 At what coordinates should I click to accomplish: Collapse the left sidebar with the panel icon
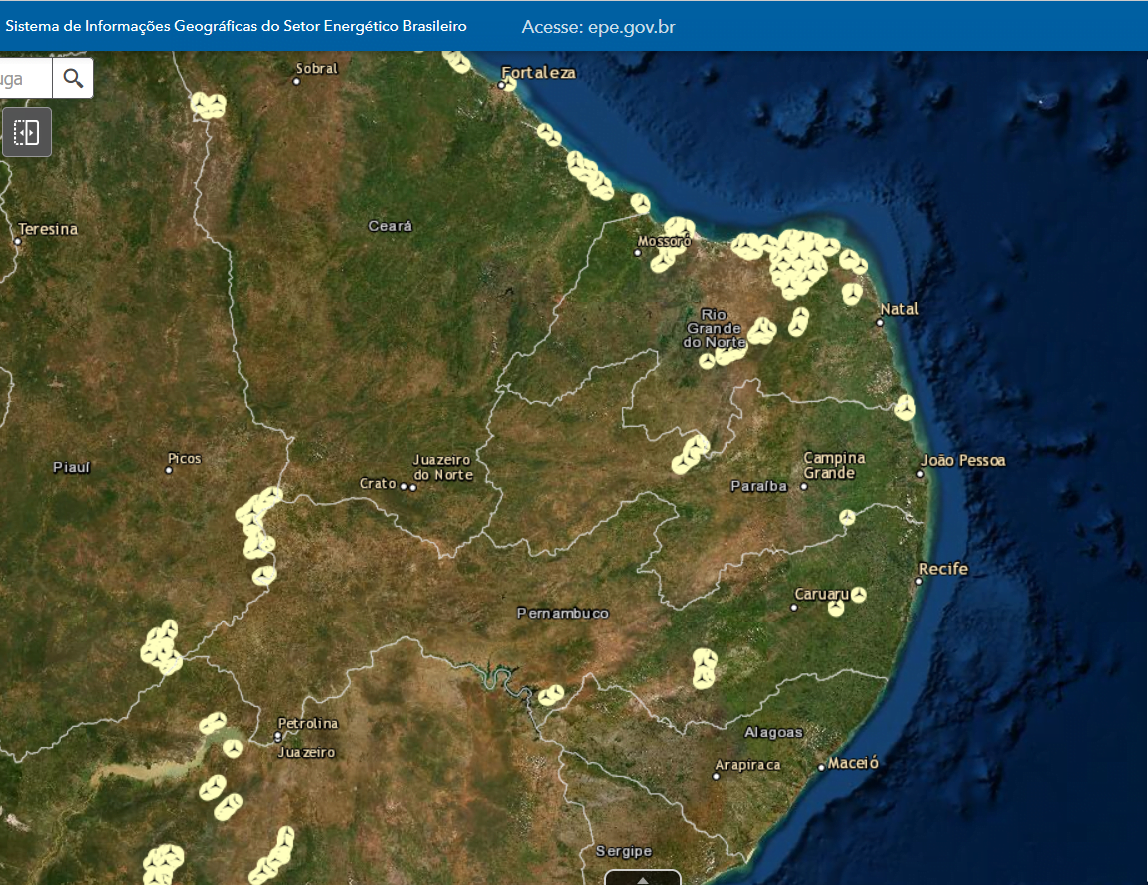click(x=26, y=131)
